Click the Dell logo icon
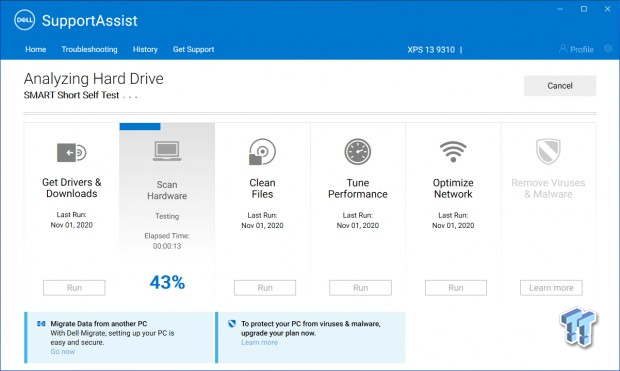Viewport: 620px width, 371px height. (x=25, y=20)
